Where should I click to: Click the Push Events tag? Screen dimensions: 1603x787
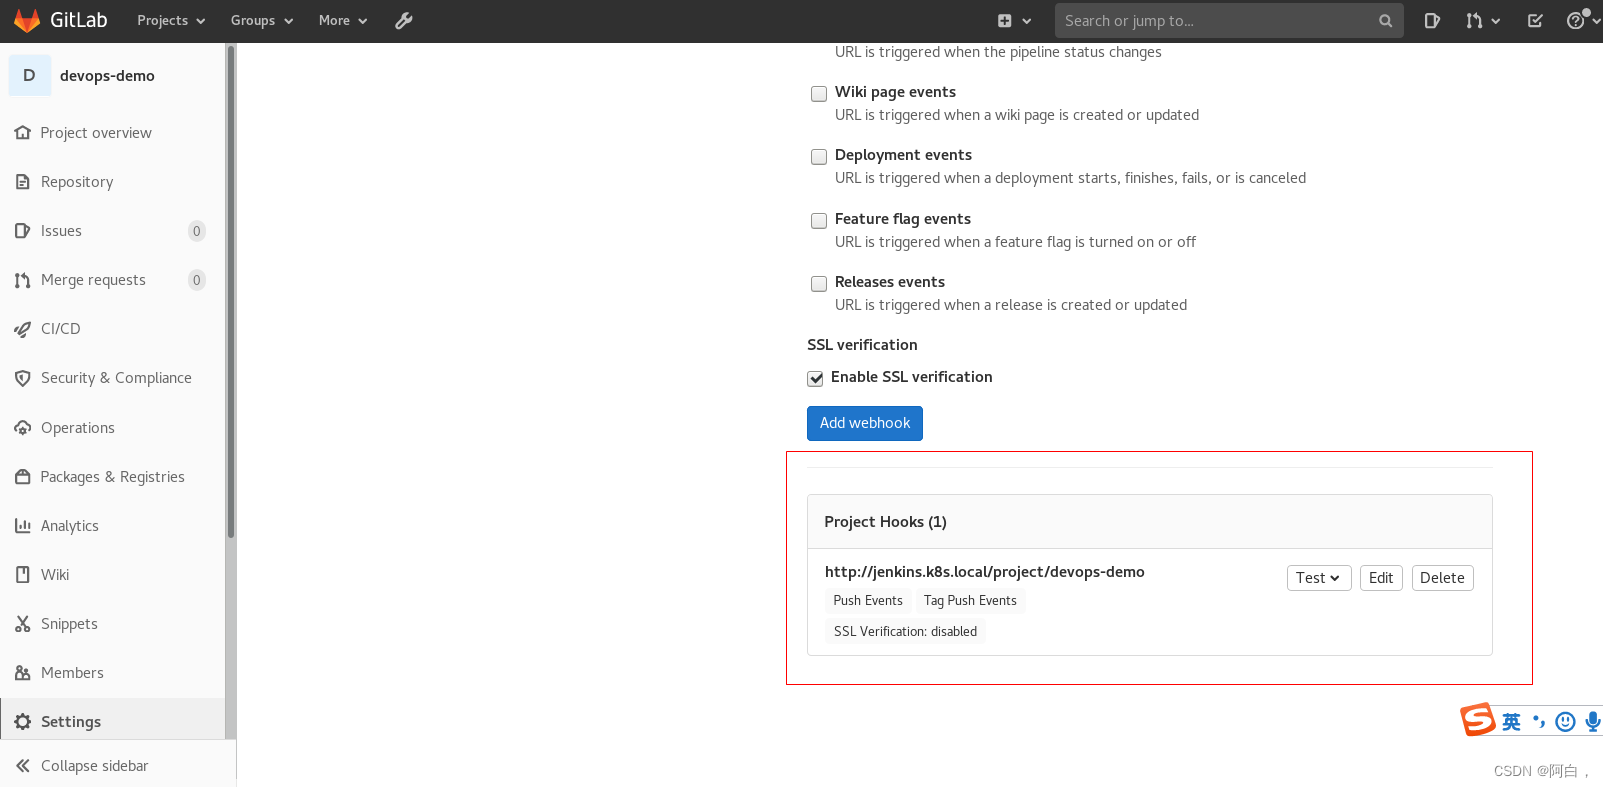click(x=868, y=601)
